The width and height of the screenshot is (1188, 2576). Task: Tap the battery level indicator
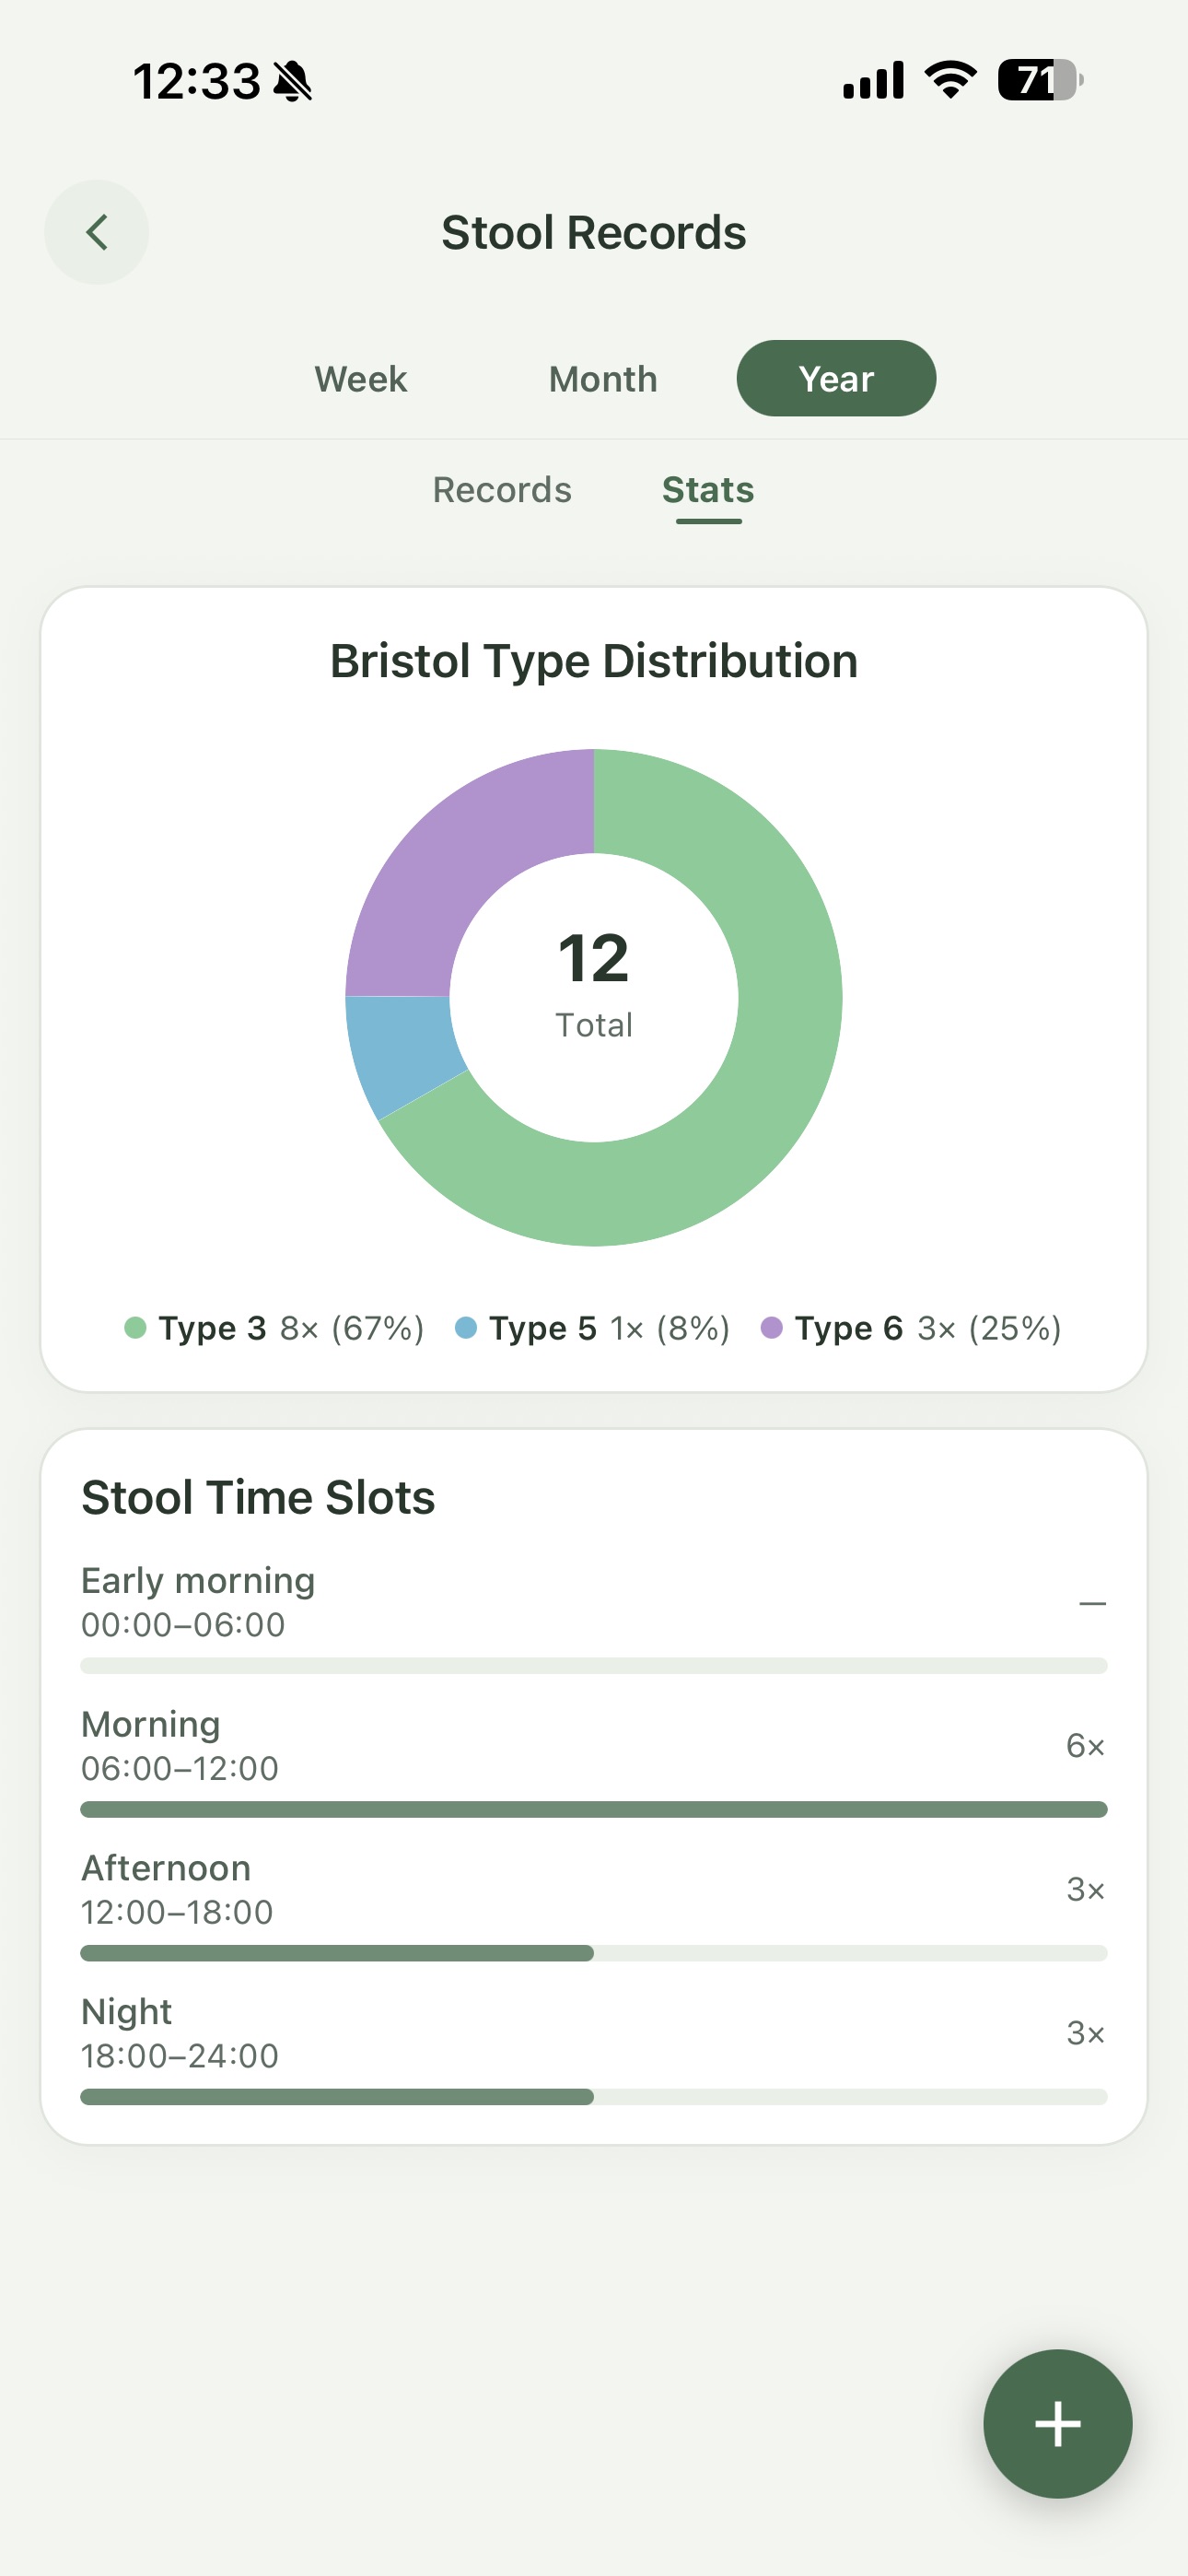click(x=1040, y=80)
